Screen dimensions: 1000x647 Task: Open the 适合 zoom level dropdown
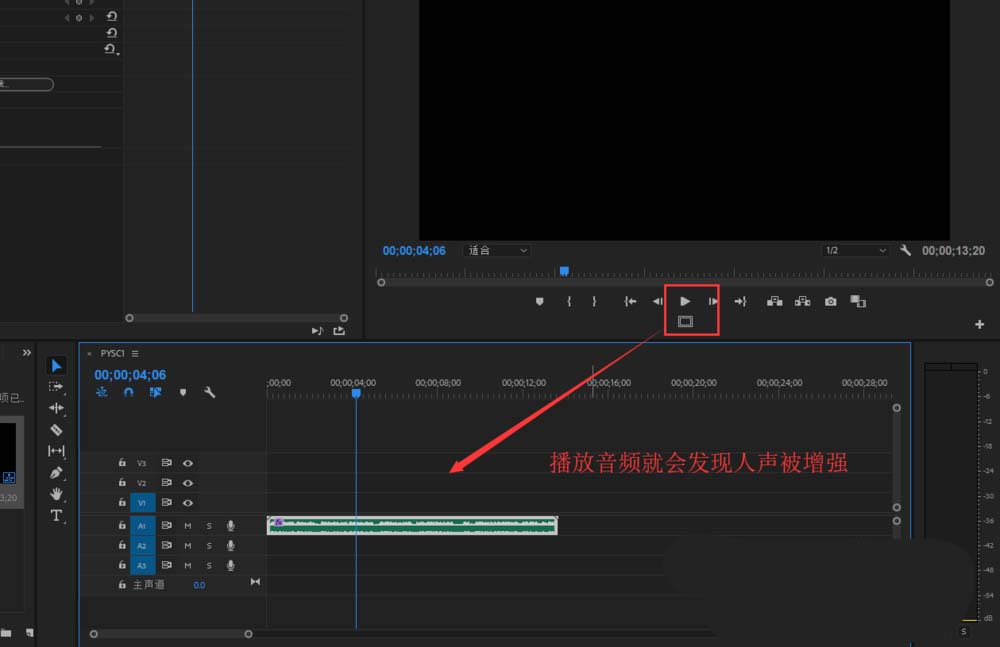pos(497,250)
